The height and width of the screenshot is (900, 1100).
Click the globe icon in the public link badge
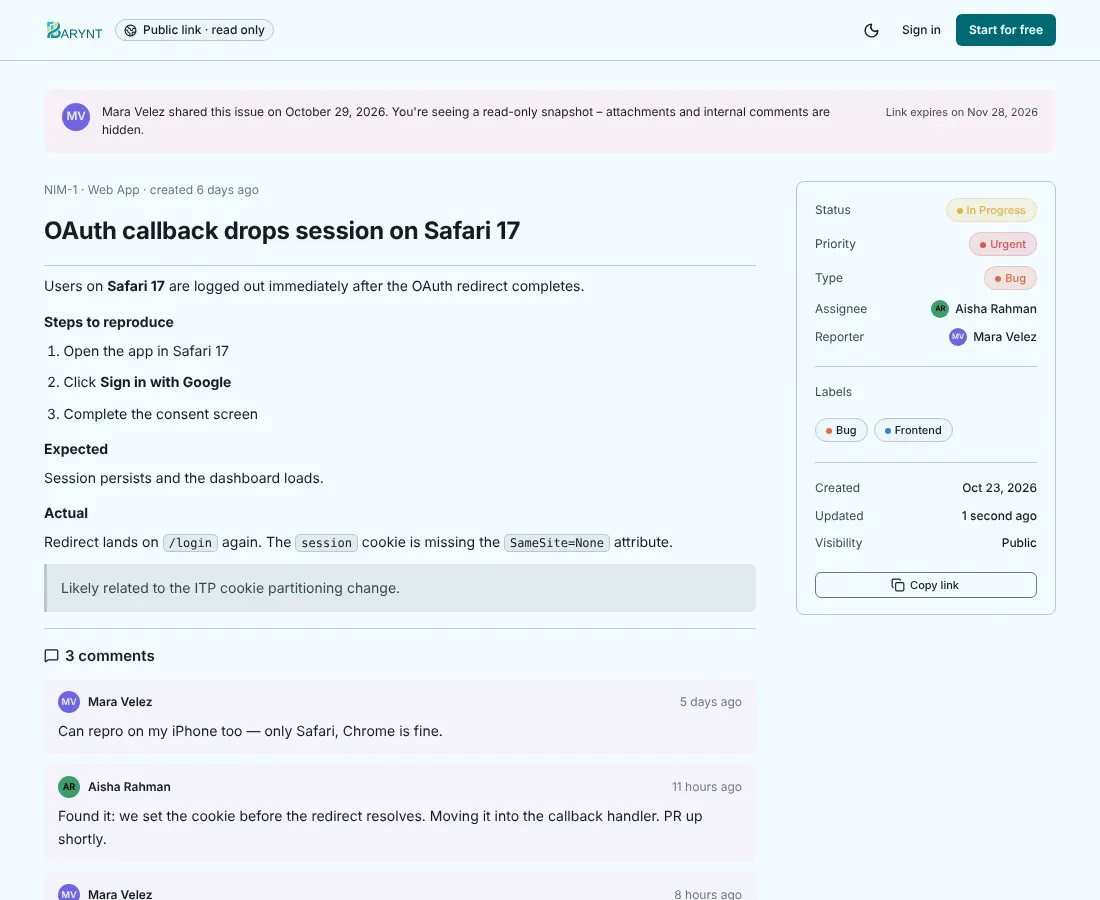130,30
